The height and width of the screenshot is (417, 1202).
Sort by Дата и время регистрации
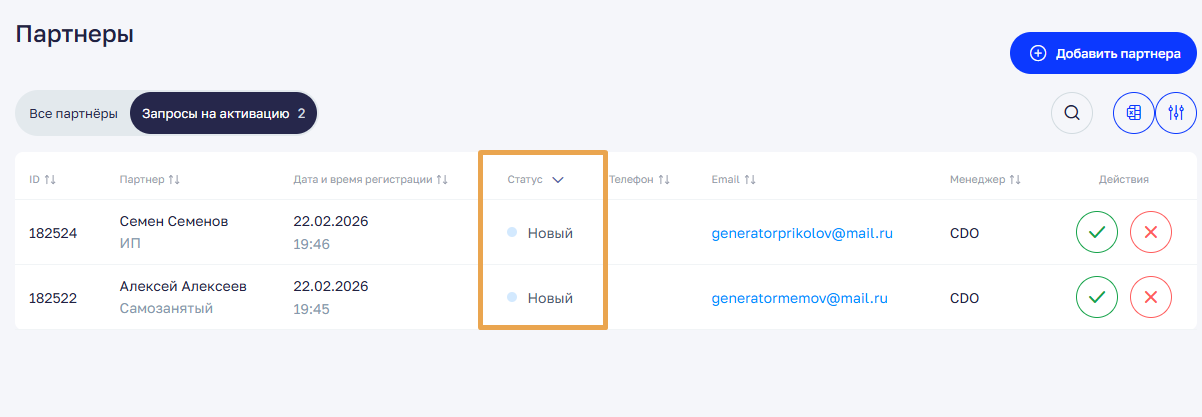(442, 180)
